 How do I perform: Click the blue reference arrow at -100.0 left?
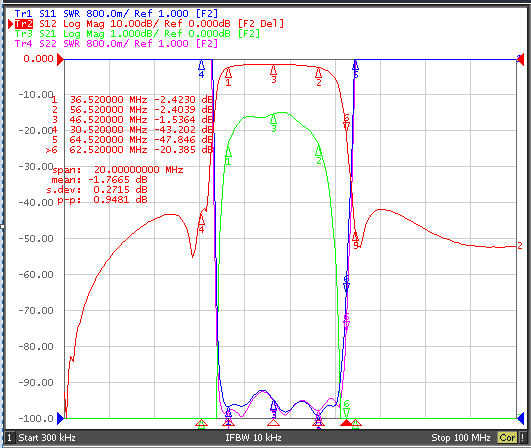60,419
